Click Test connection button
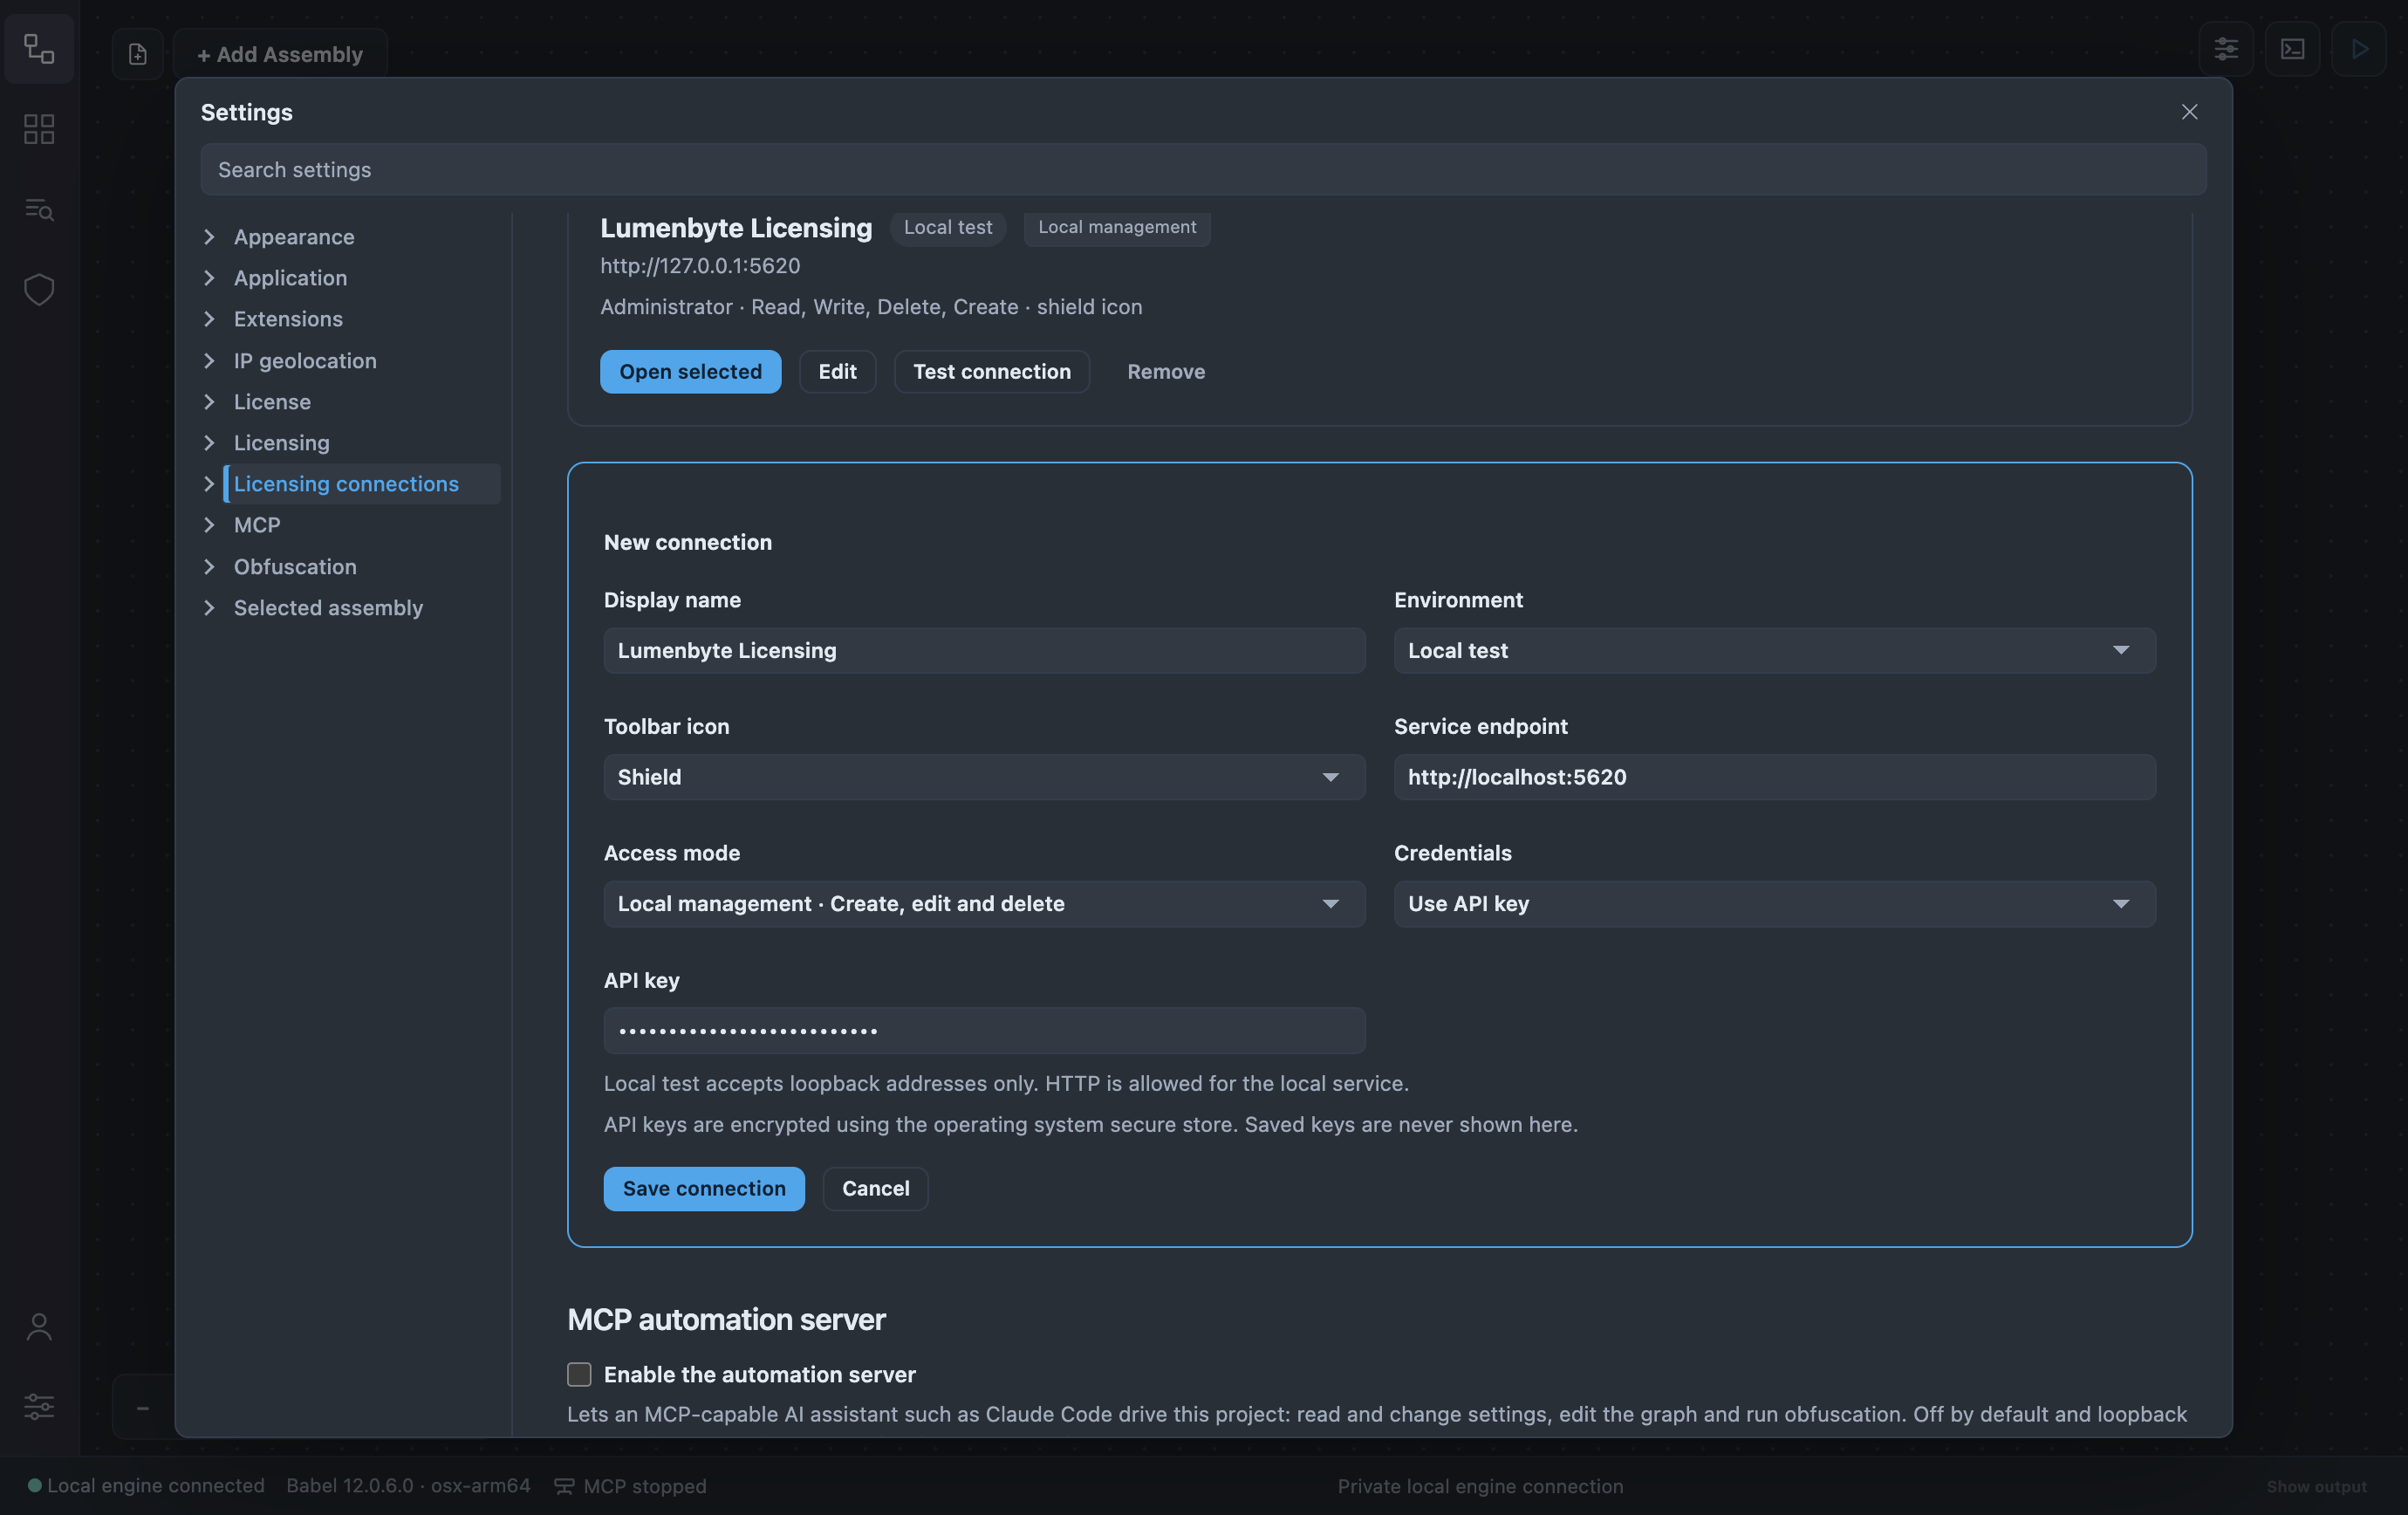 [x=991, y=371]
